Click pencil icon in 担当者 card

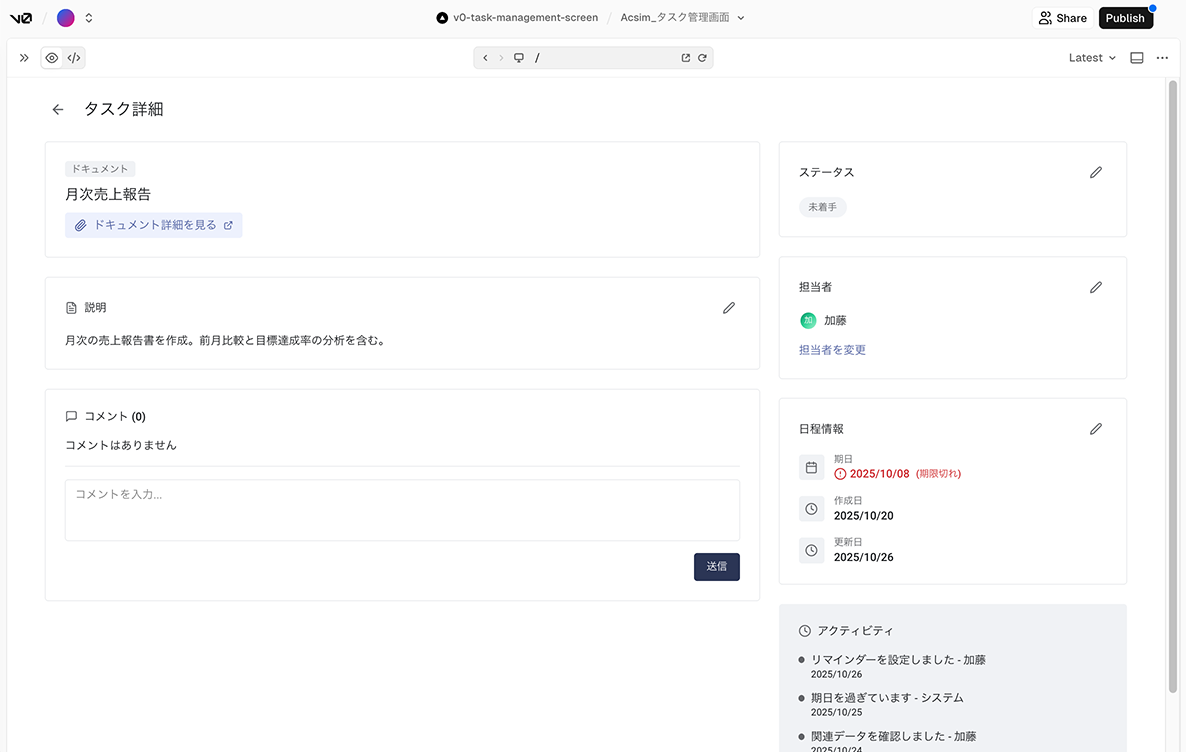(1096, 287)
